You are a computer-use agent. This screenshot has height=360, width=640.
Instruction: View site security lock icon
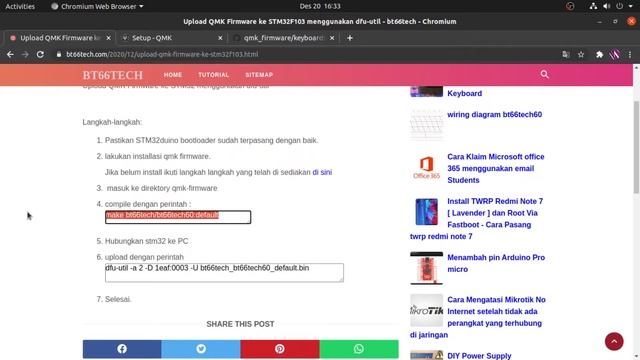click(x=59, y=54)
